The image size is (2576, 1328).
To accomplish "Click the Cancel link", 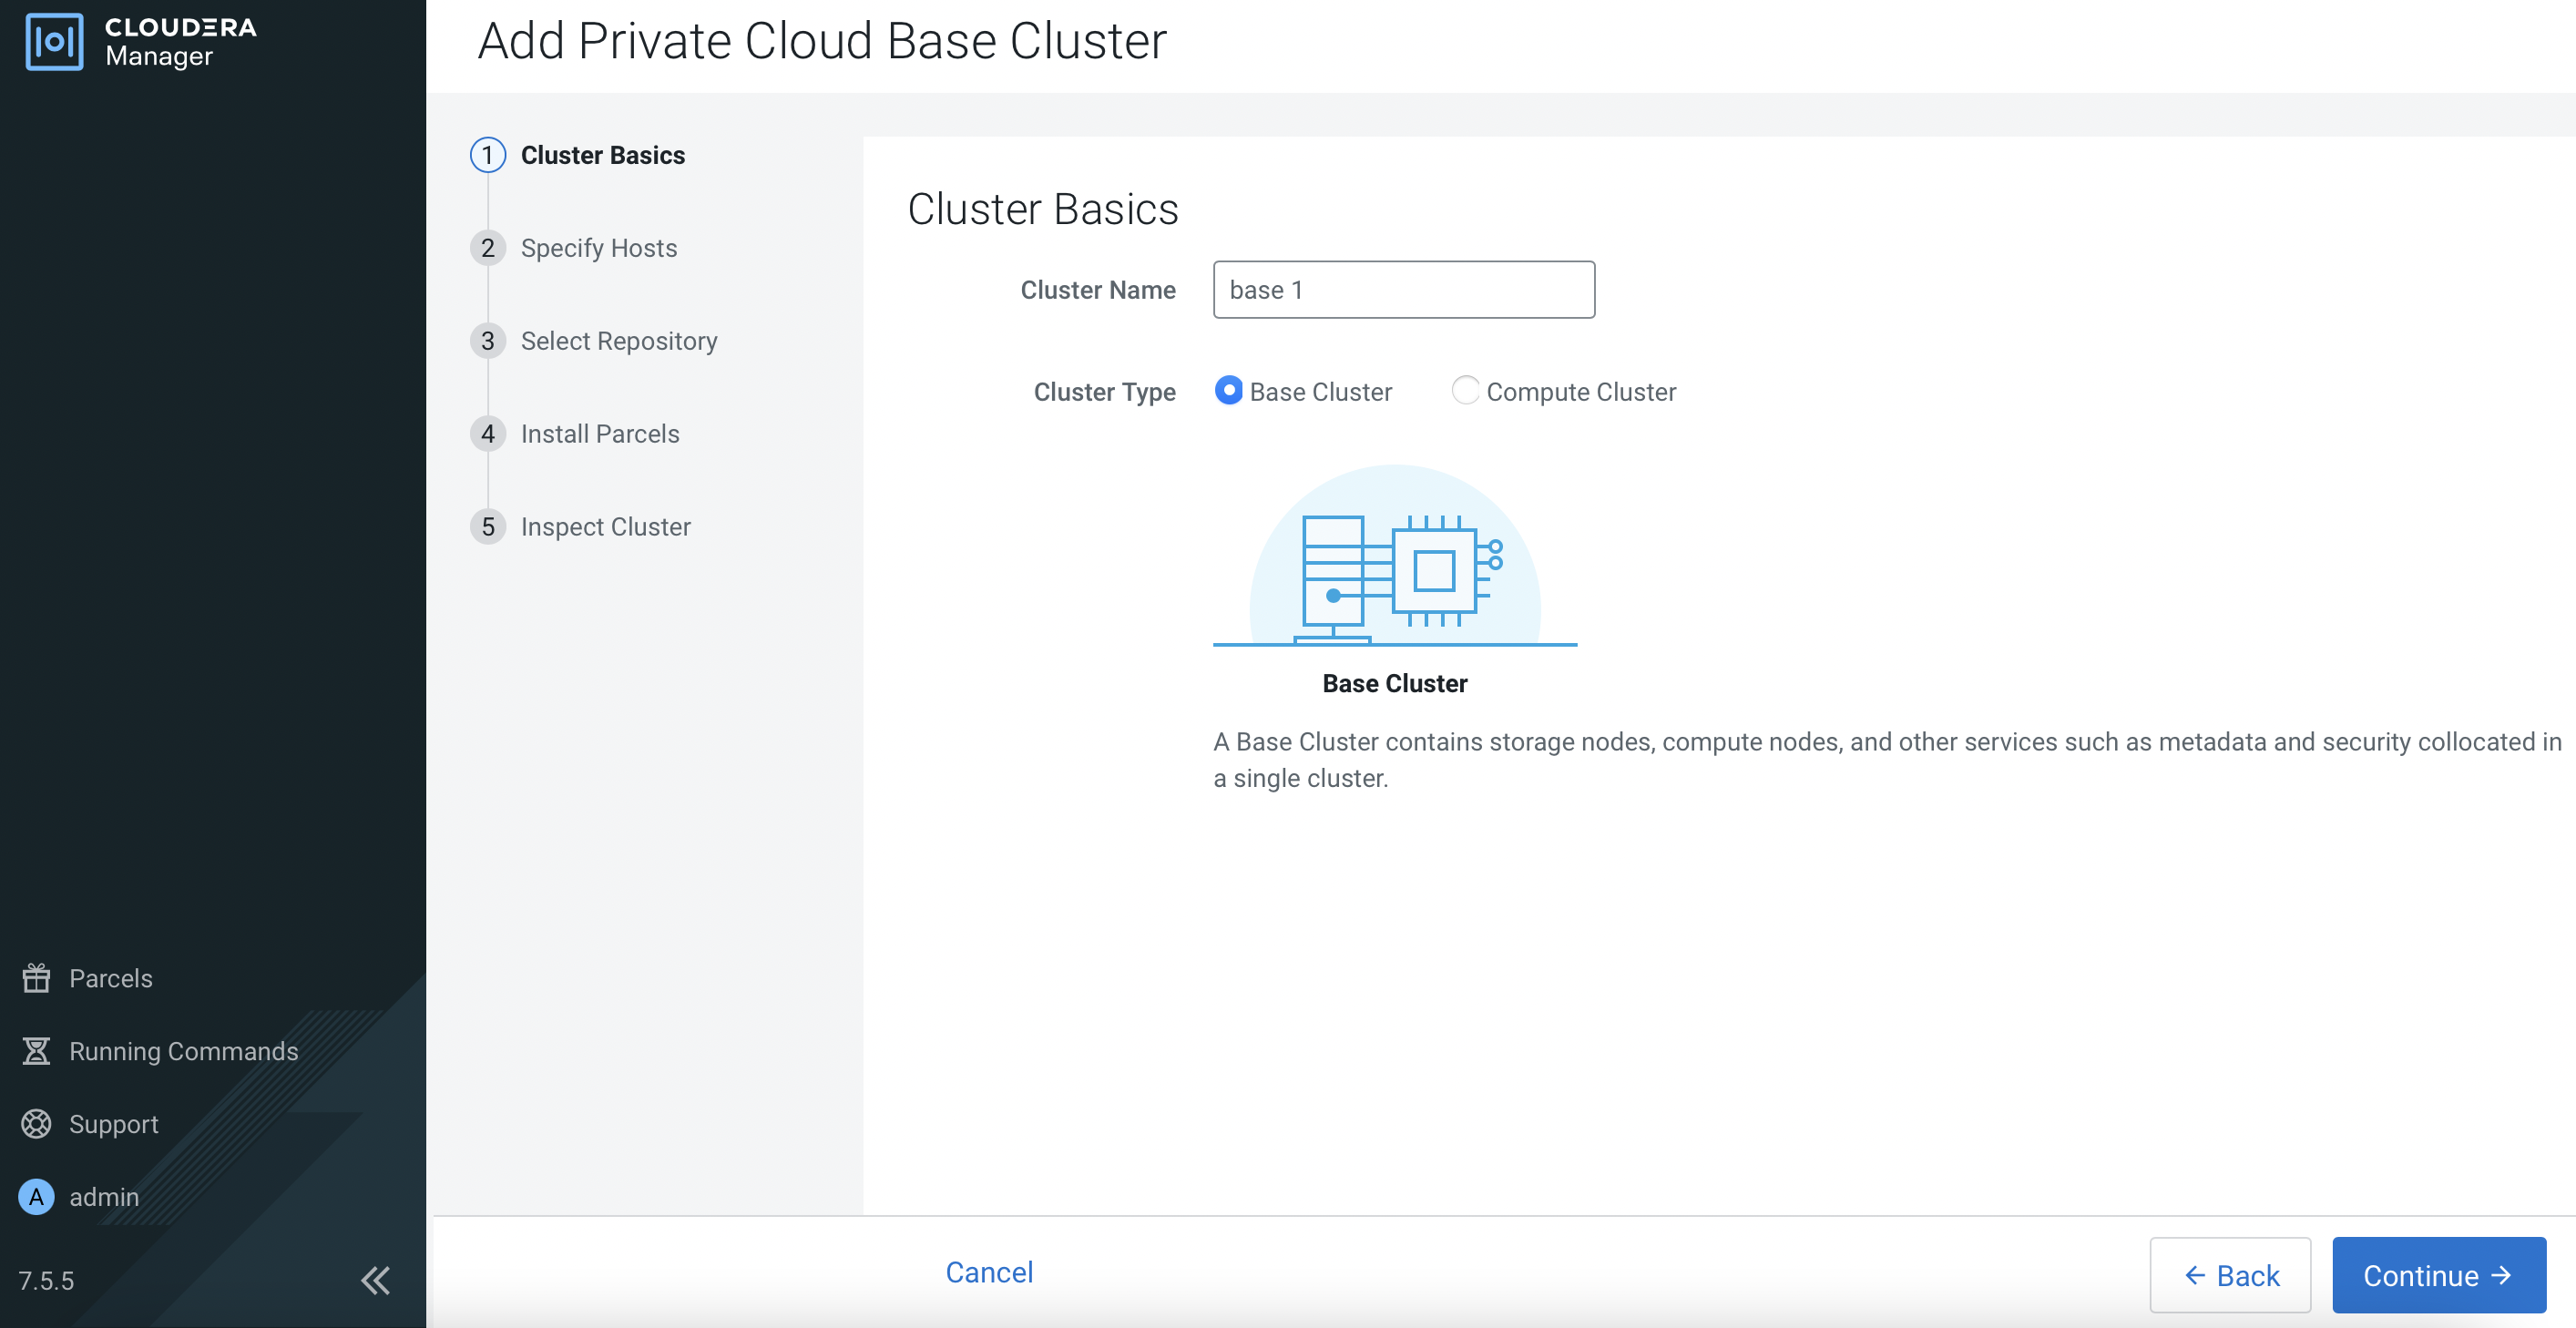I will click(989, 1271).
